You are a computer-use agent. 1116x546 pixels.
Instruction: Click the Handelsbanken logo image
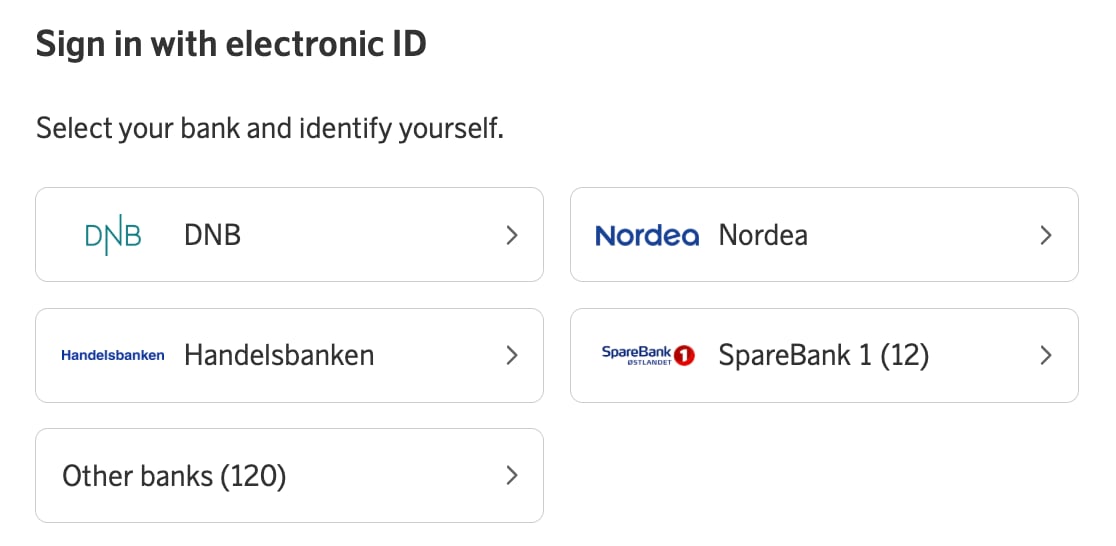113,355
